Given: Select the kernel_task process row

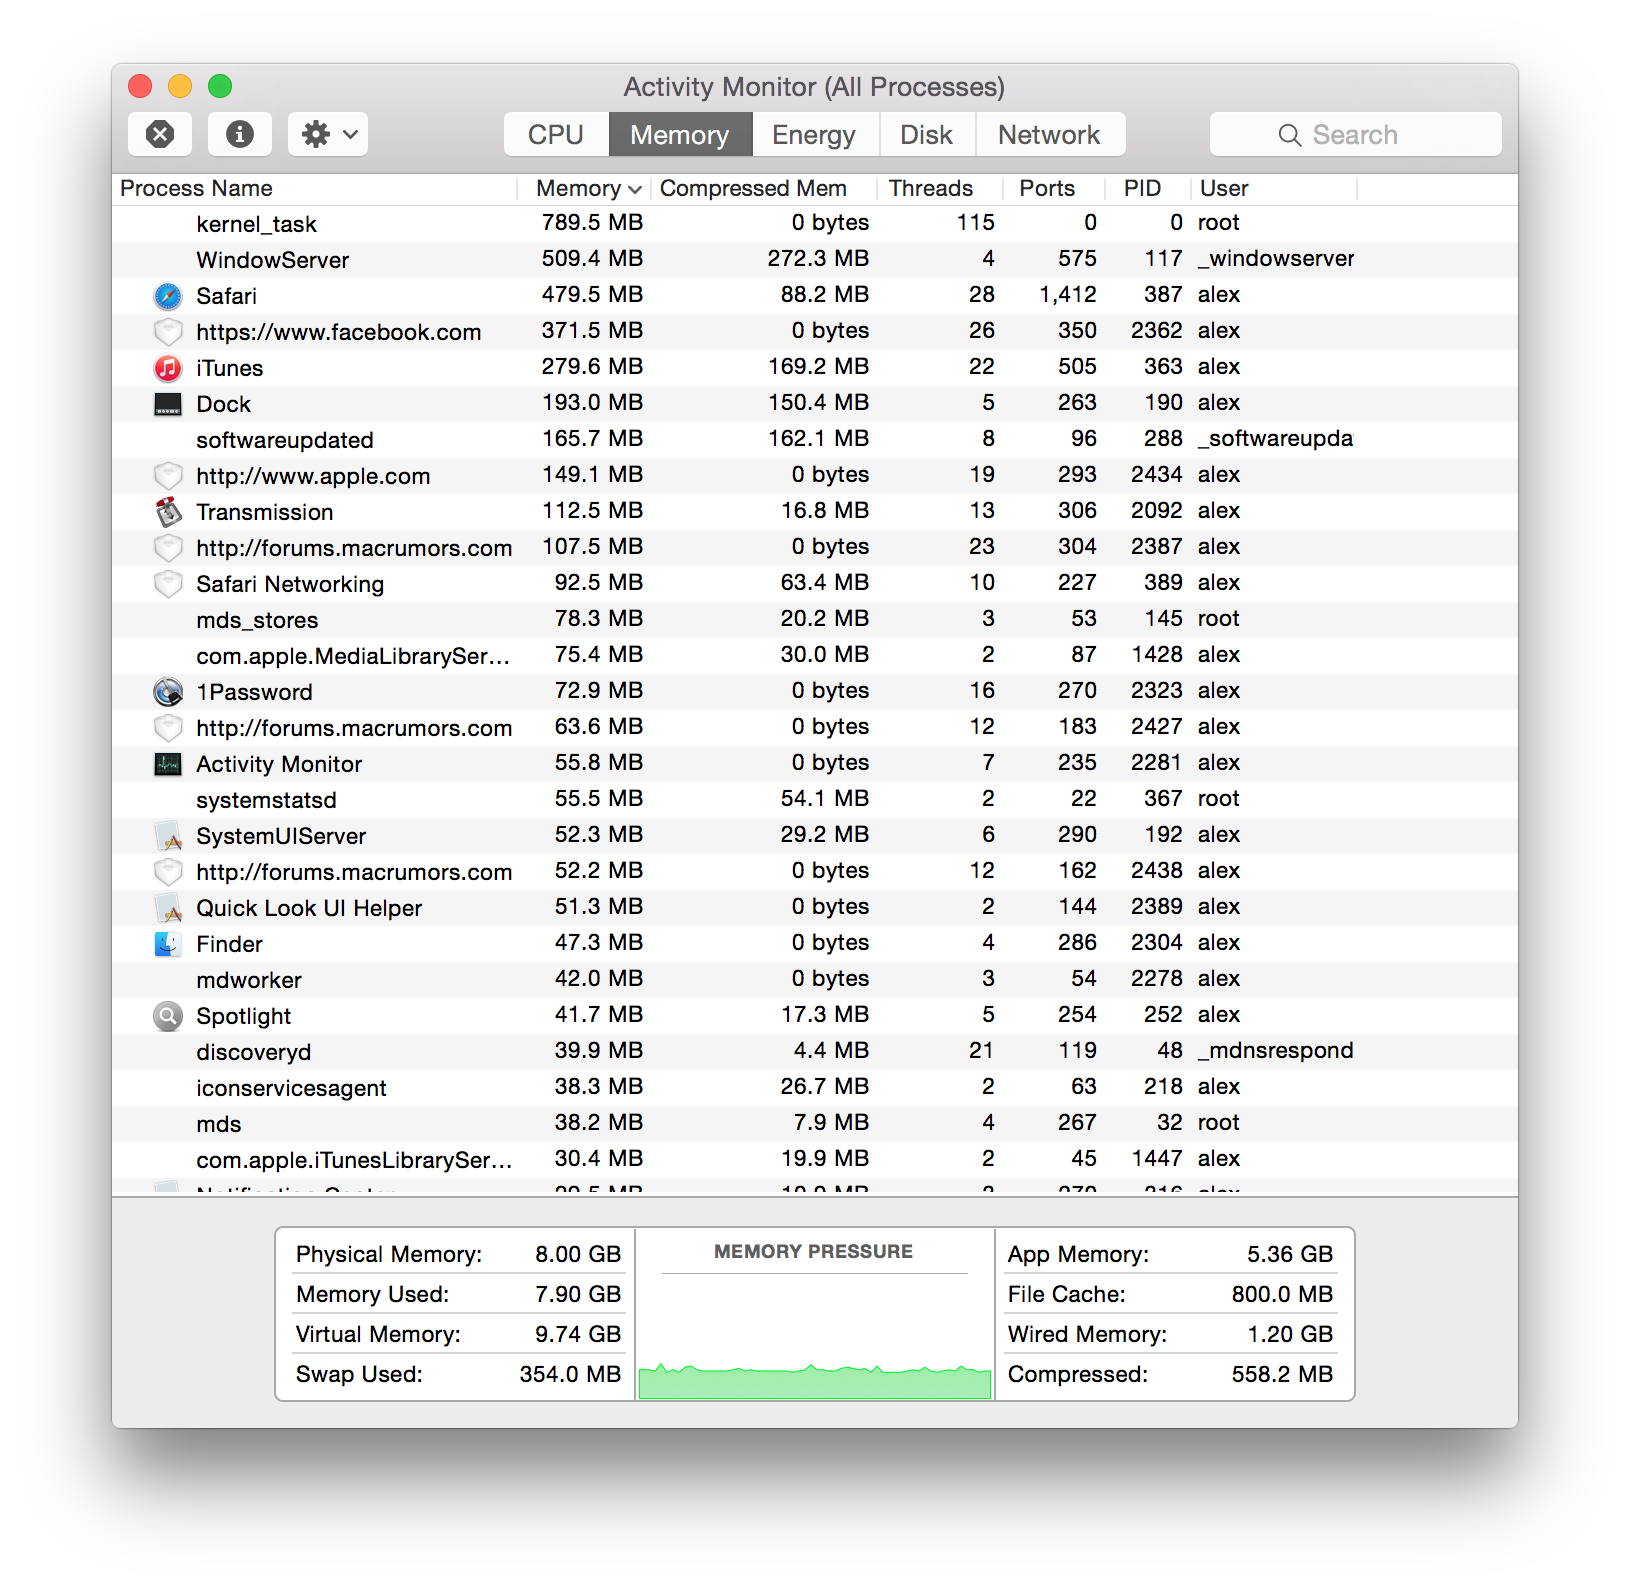Looking at the screenshot, I should pyautogui.click(x=815, y=224).
